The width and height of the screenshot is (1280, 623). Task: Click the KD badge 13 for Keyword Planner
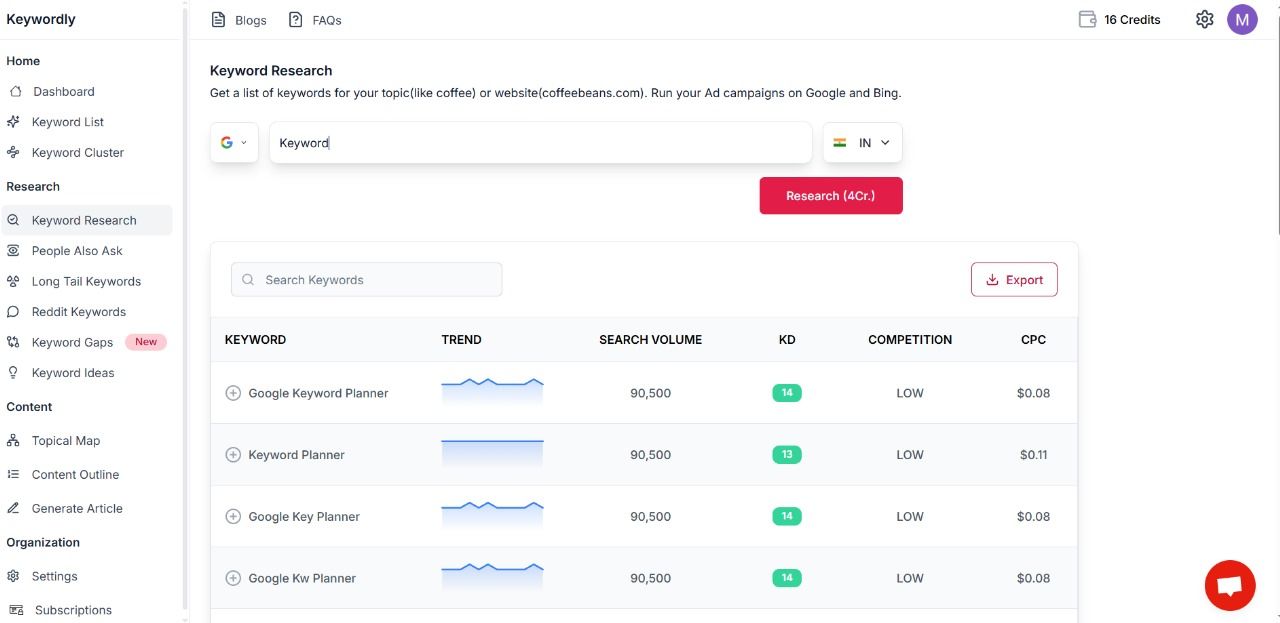tap(787, 455)
